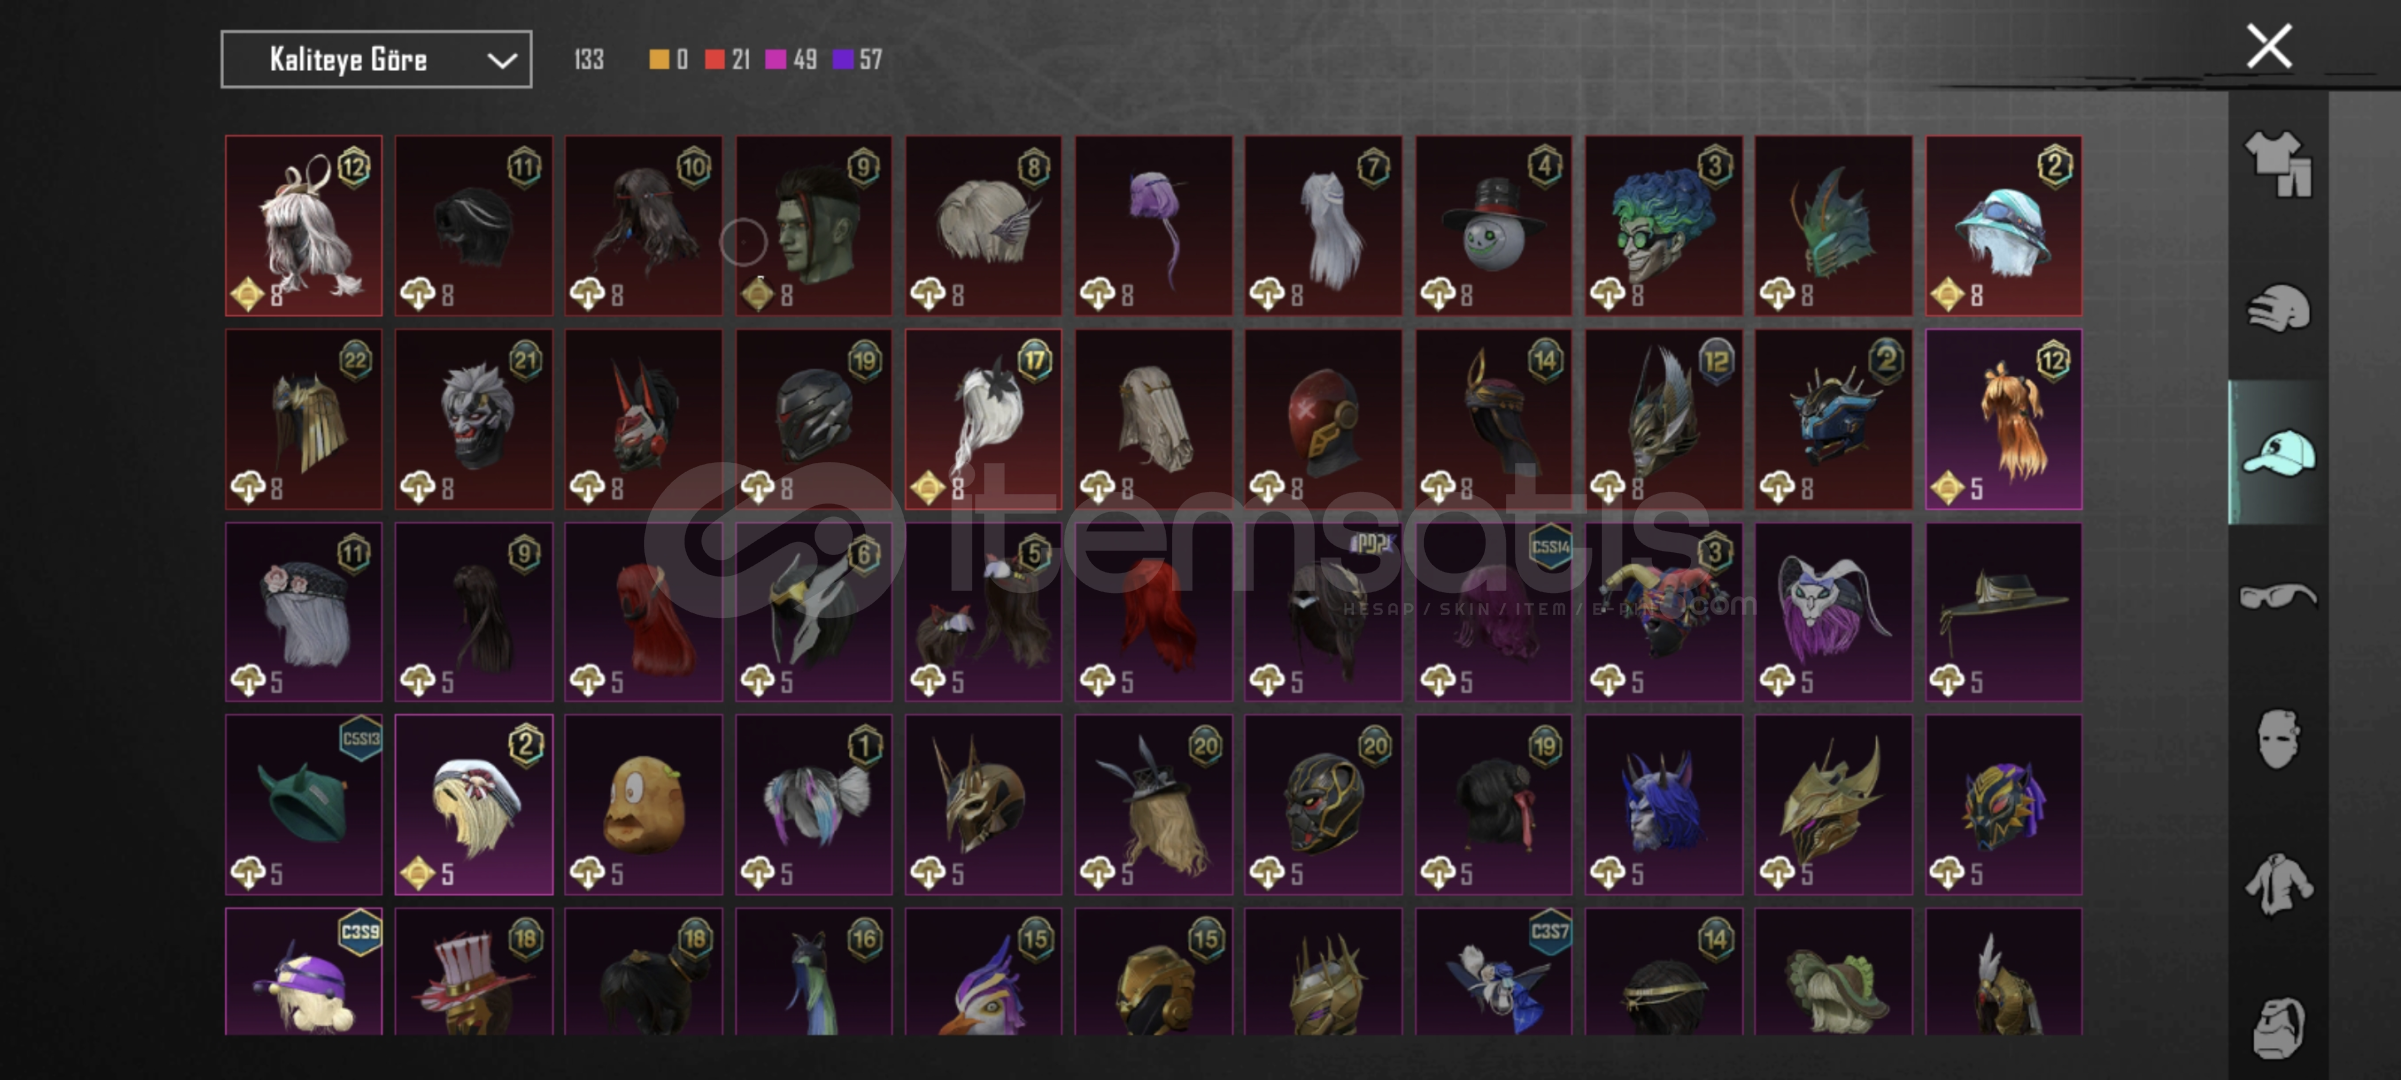2401x1080 pixels.
Task: Select the helmet category icon in sidebar
Action: [2278, 308]
